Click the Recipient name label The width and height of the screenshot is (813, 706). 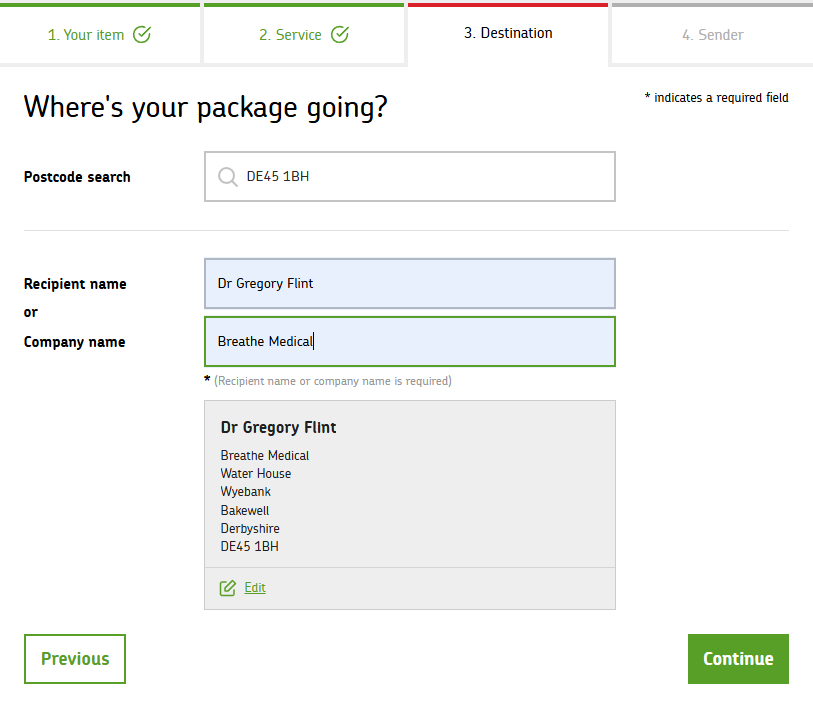coord(75,284)
